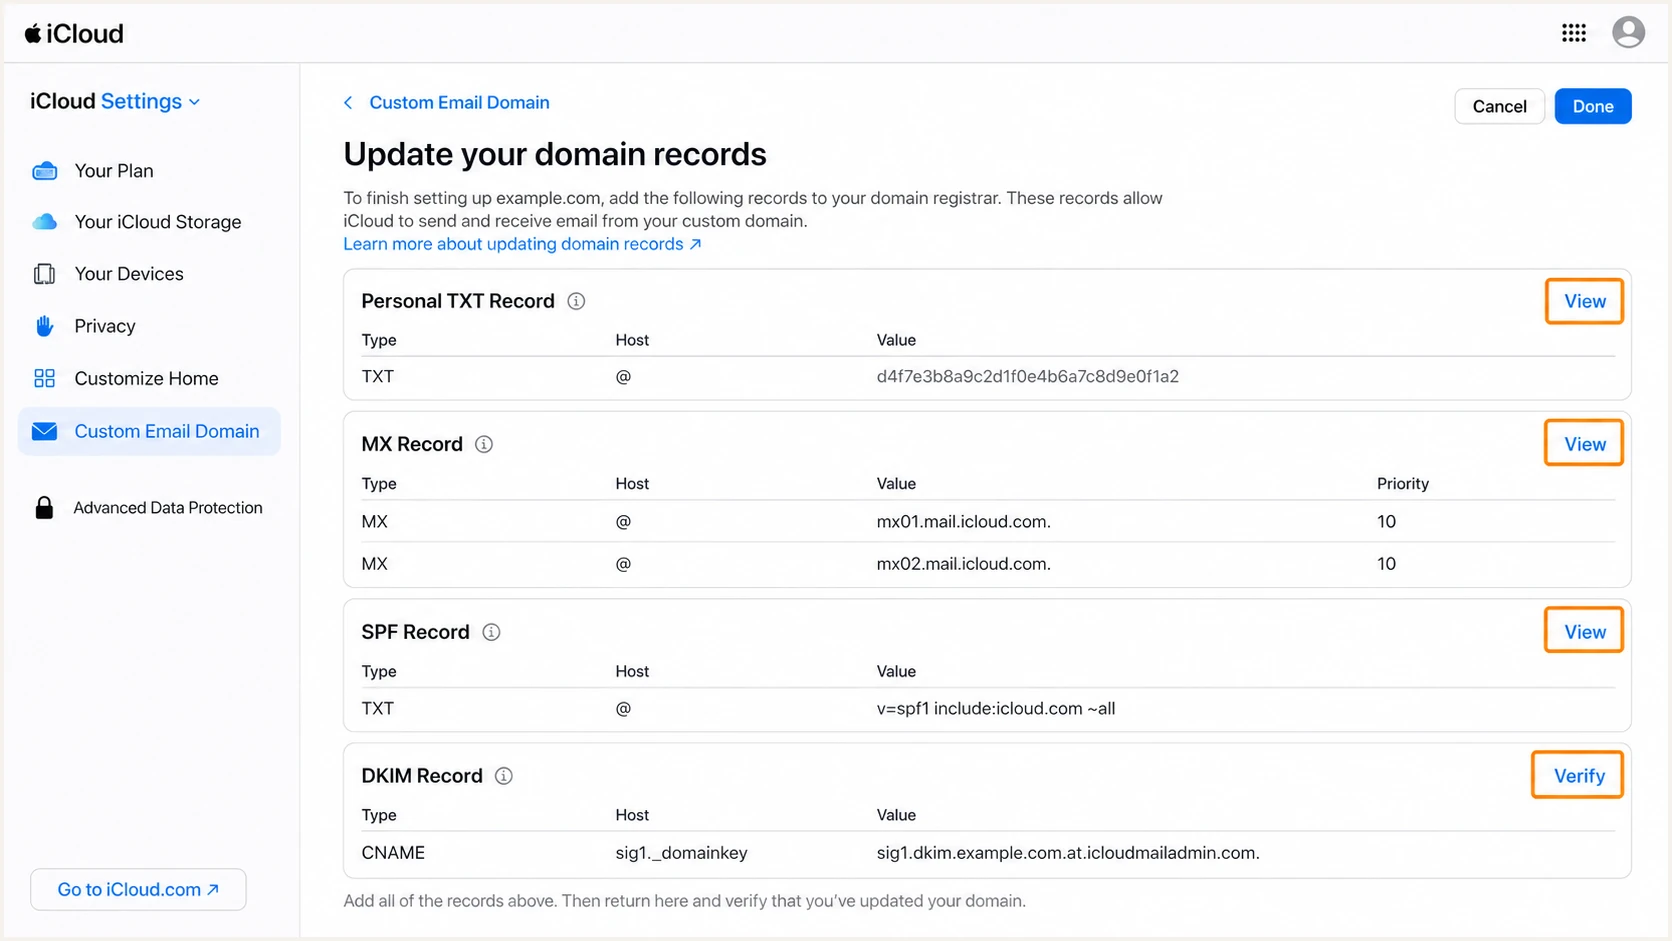The width and height of the screenshot is (1672, 941).
Task: Click the CNAME type cell
Action: [393, 853]
